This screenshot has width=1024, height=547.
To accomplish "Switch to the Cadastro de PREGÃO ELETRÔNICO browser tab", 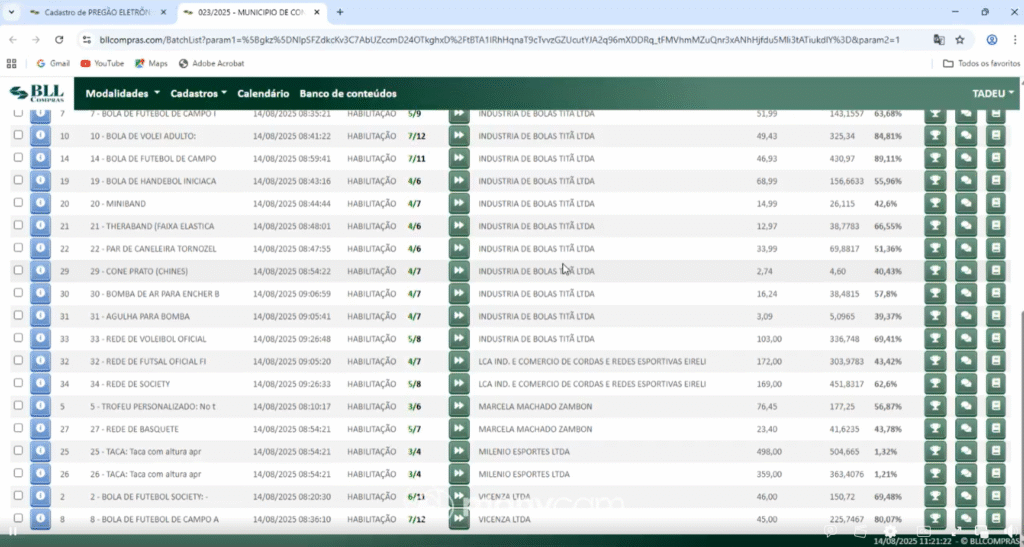I will pos(97,12).
